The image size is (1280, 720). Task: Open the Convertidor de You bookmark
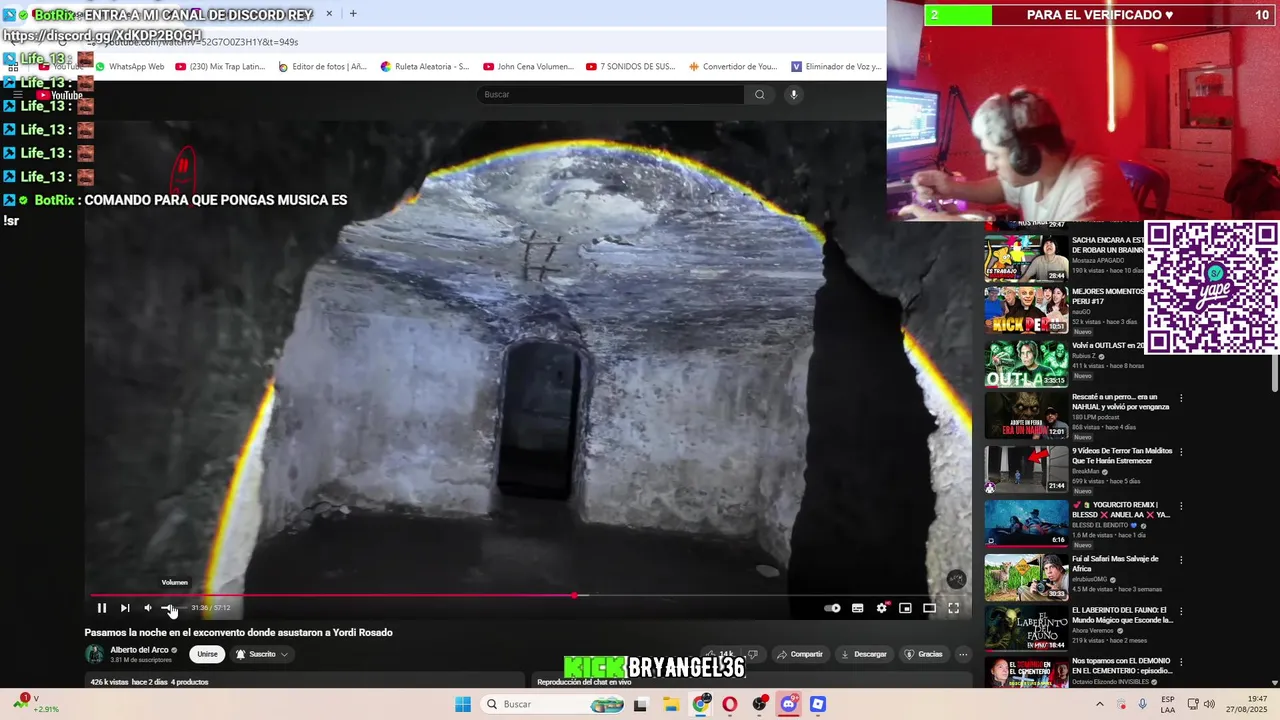click(x=733, y=67)
